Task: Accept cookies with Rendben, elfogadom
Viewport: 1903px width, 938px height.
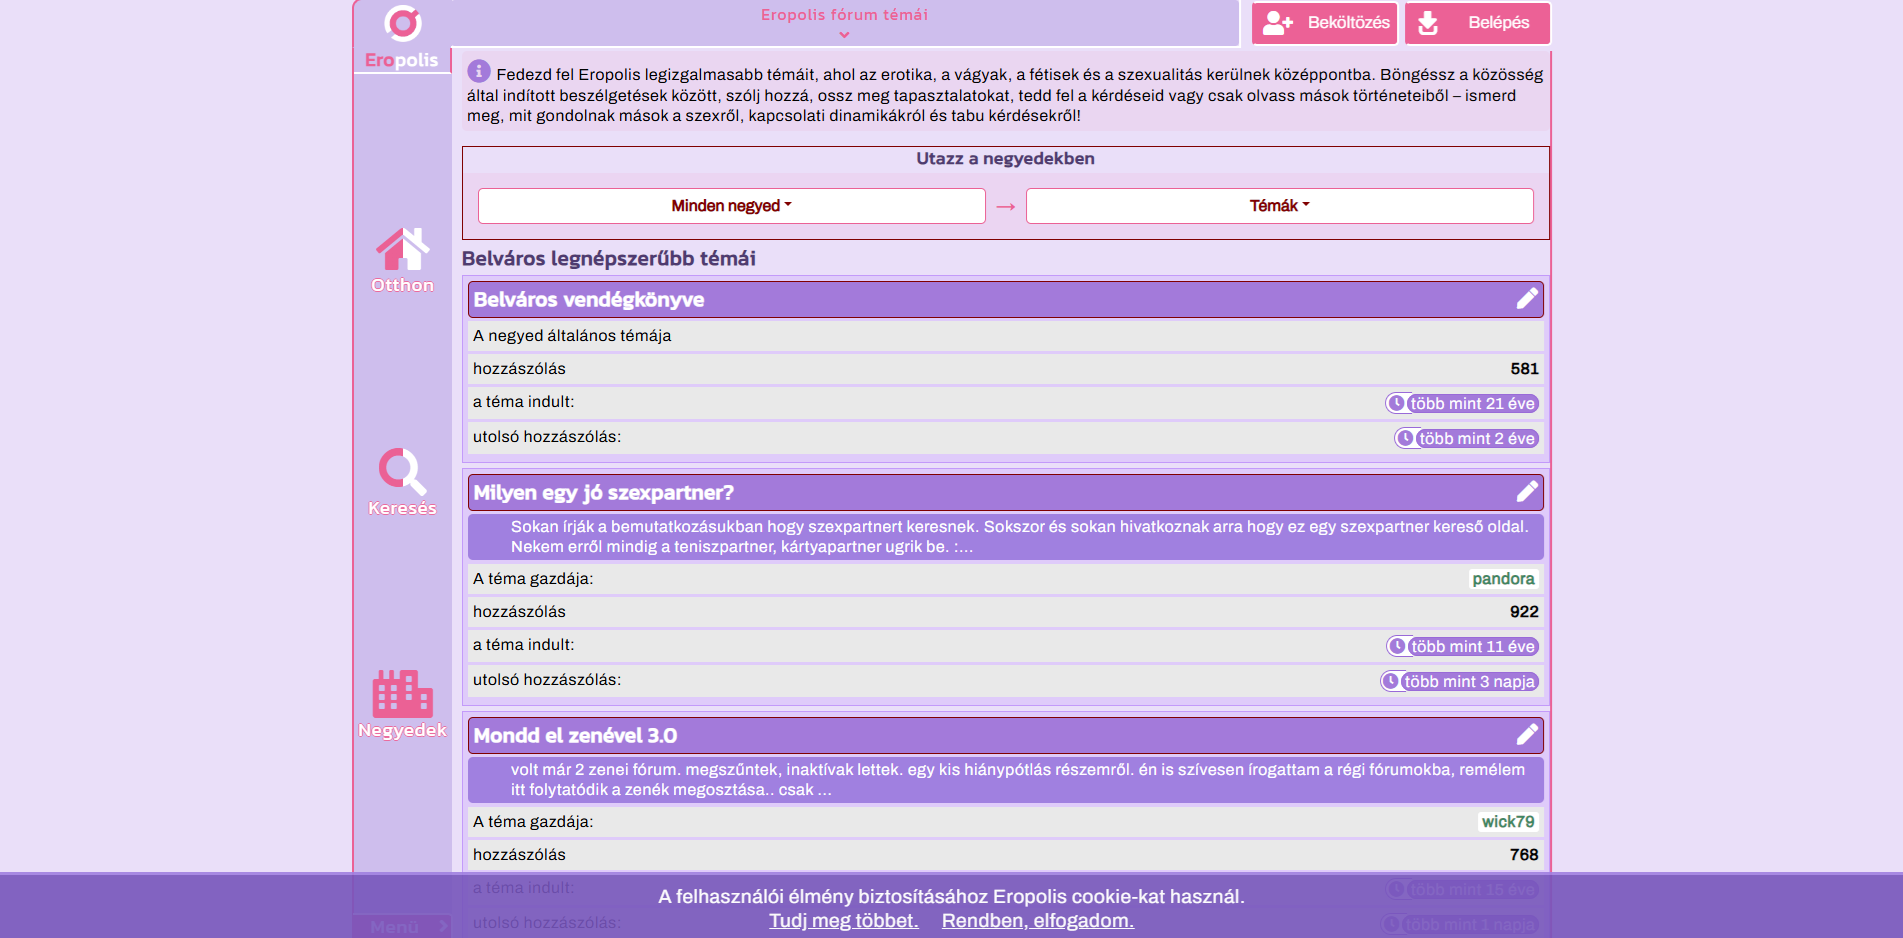Action: [1037, 920]
